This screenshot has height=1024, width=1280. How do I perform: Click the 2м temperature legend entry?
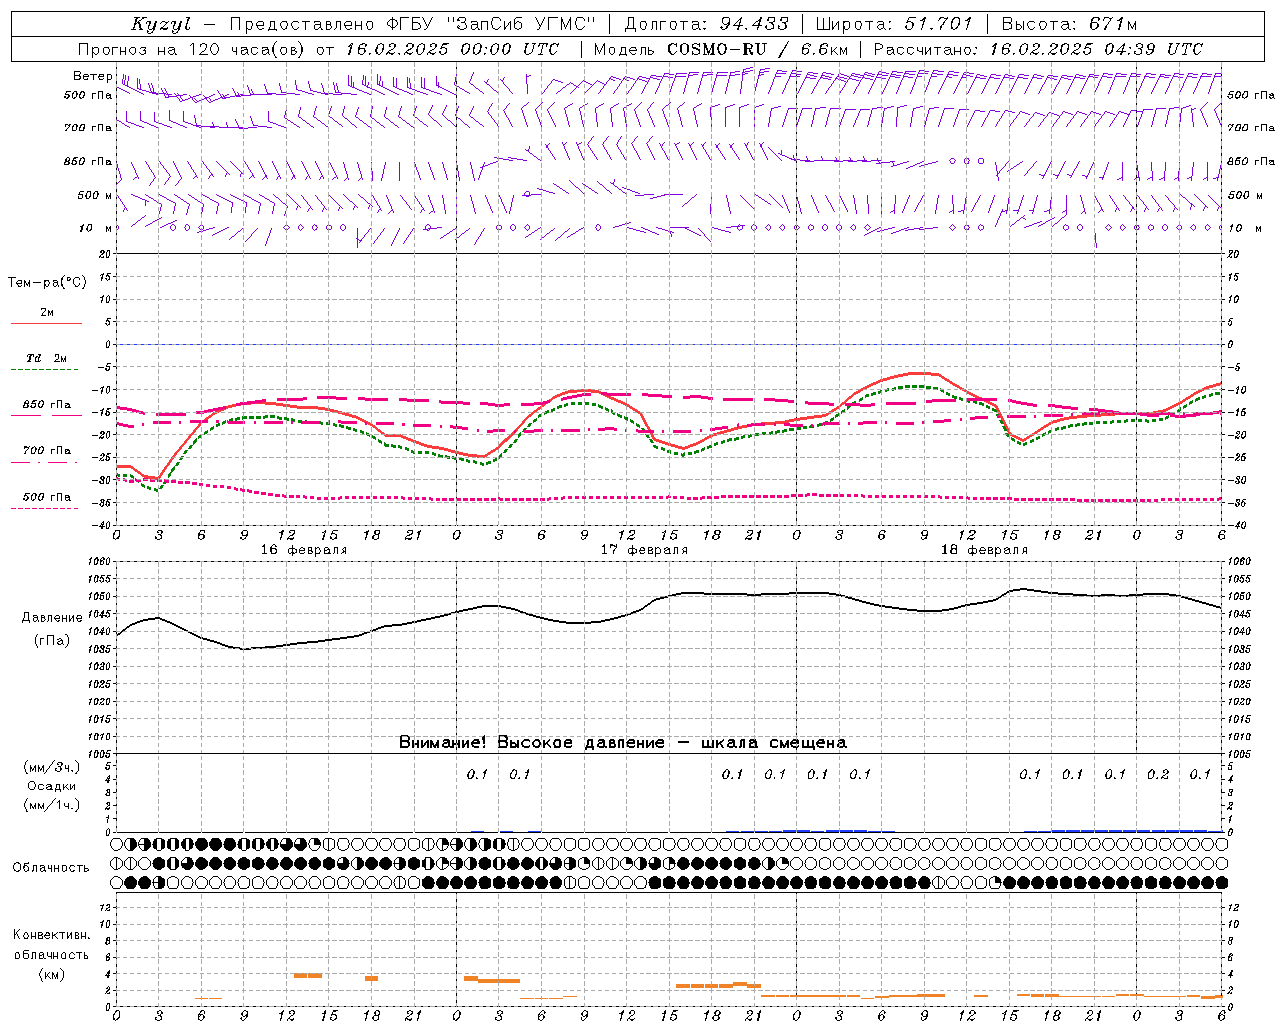pyautogui.click(x=47, y=313)
